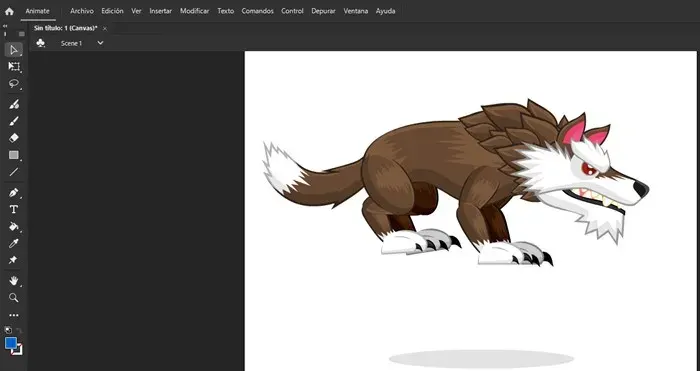Select the Line tool

(x=14, y=172)
